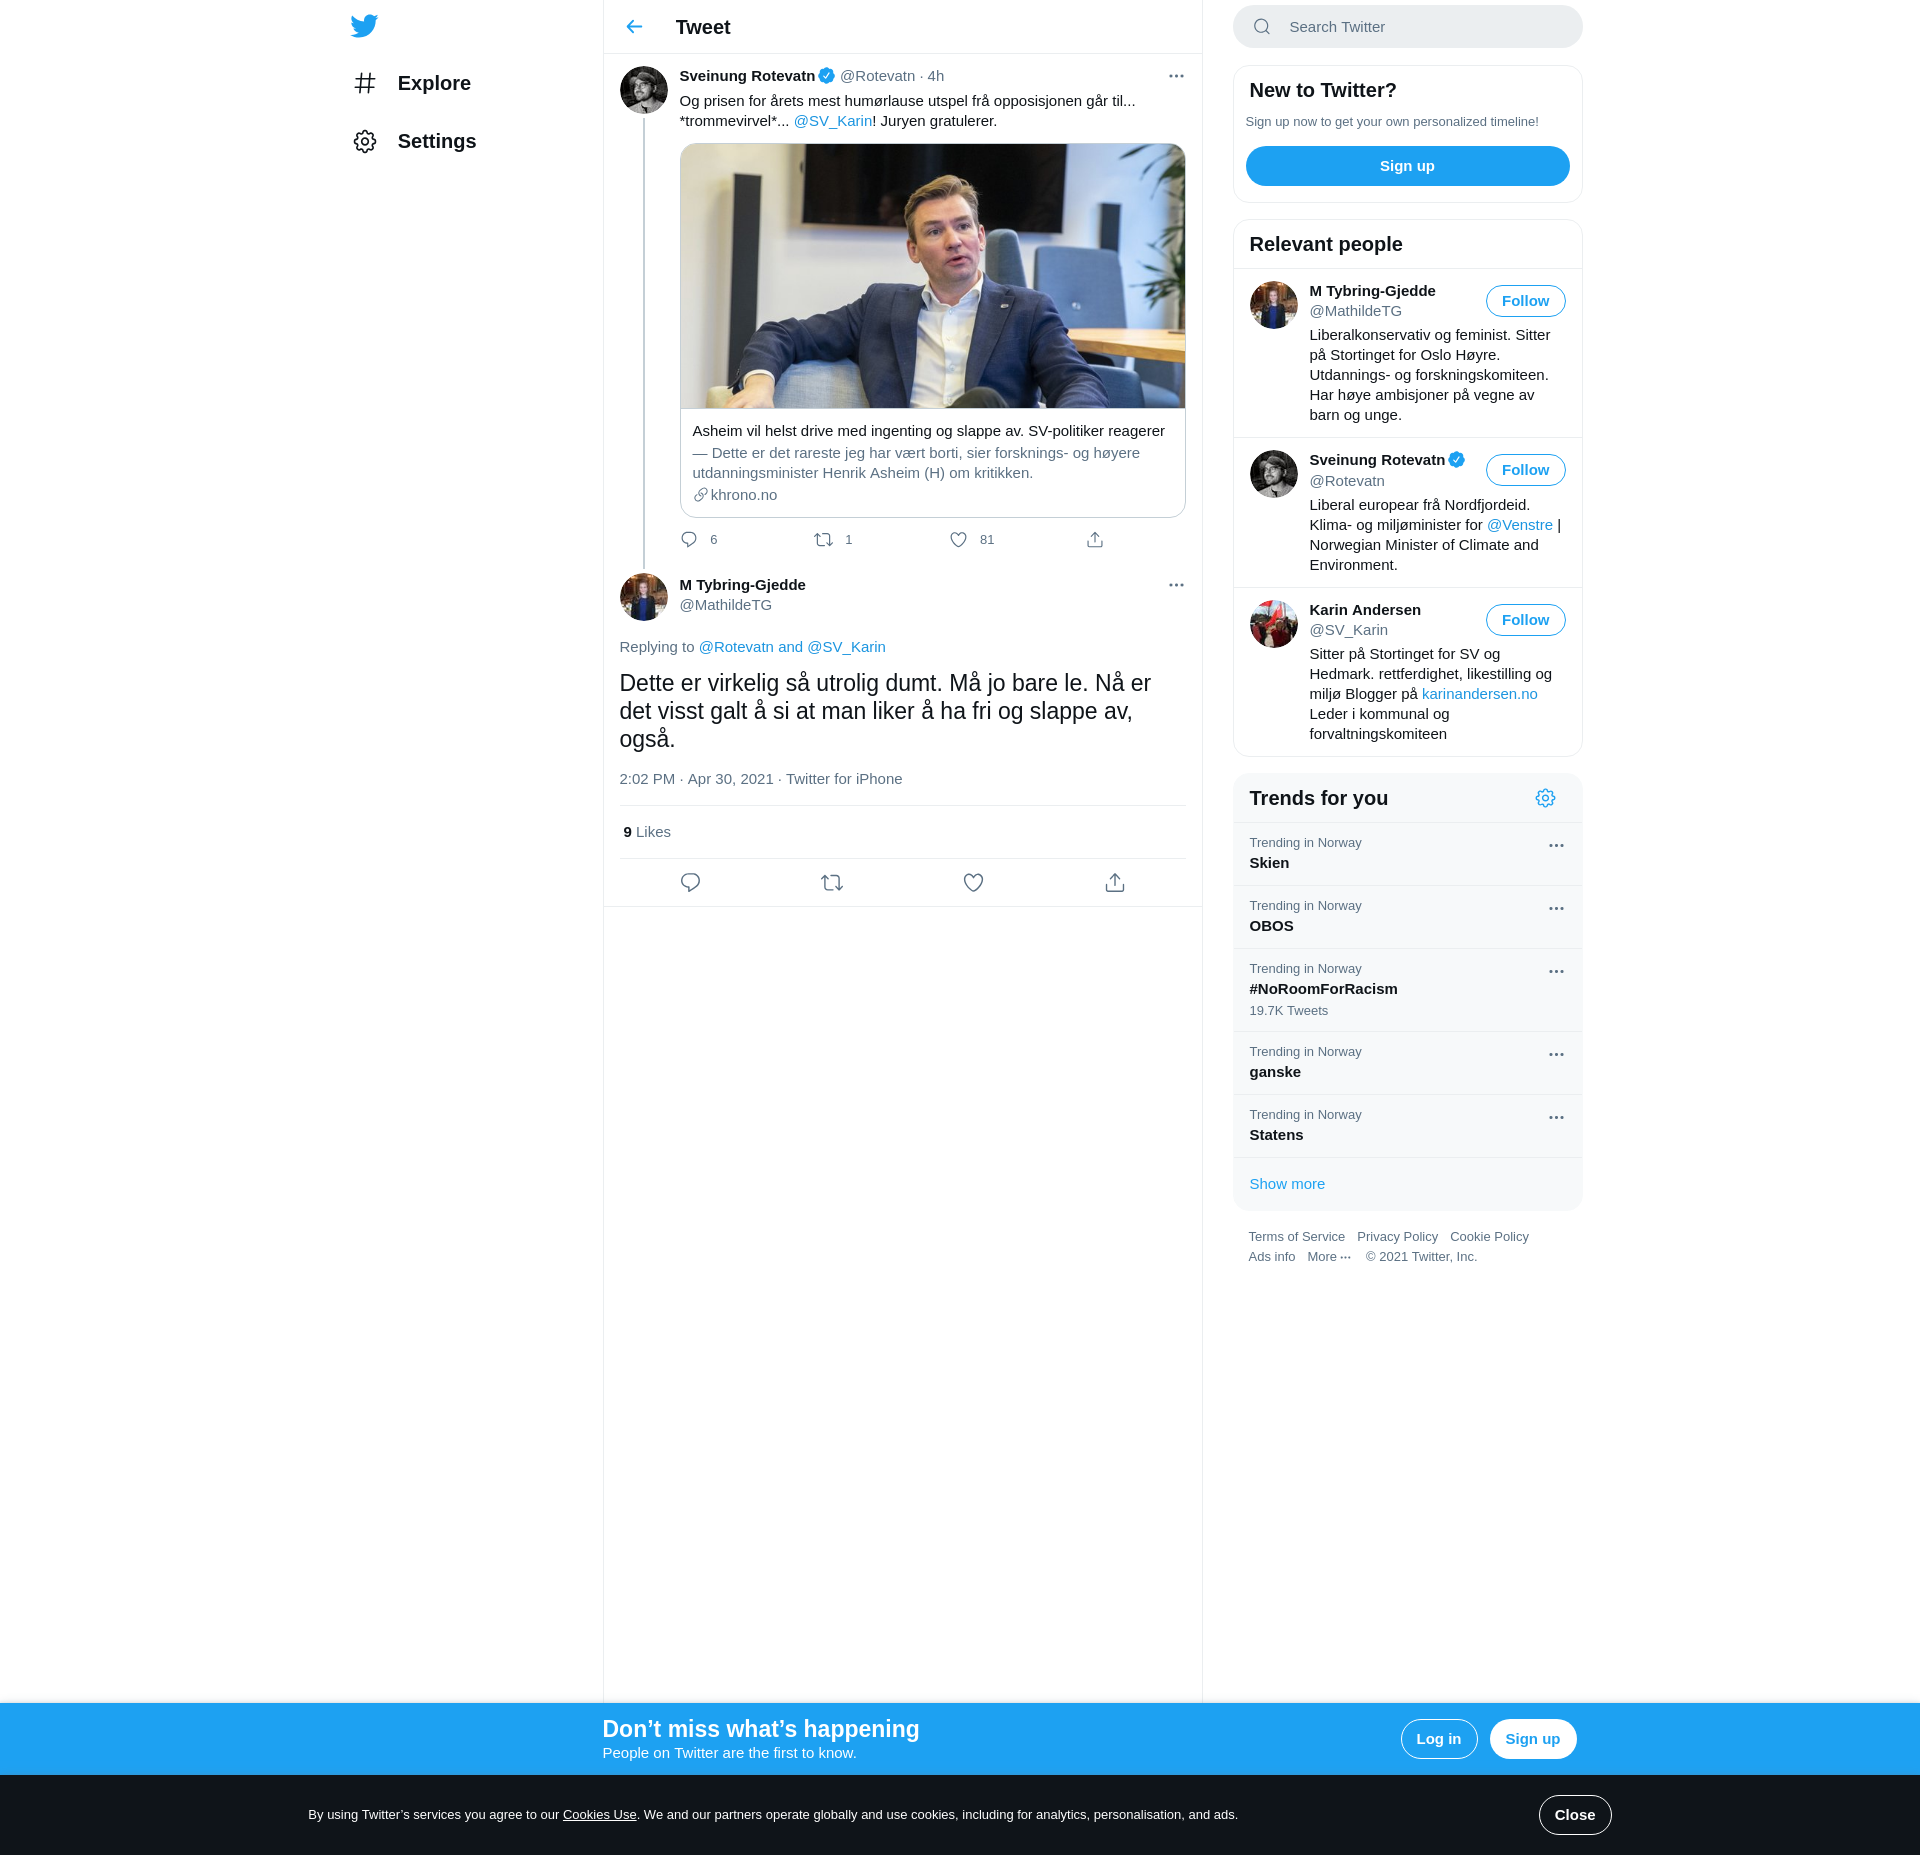View the 9 Likes list

tap(647, 832)
